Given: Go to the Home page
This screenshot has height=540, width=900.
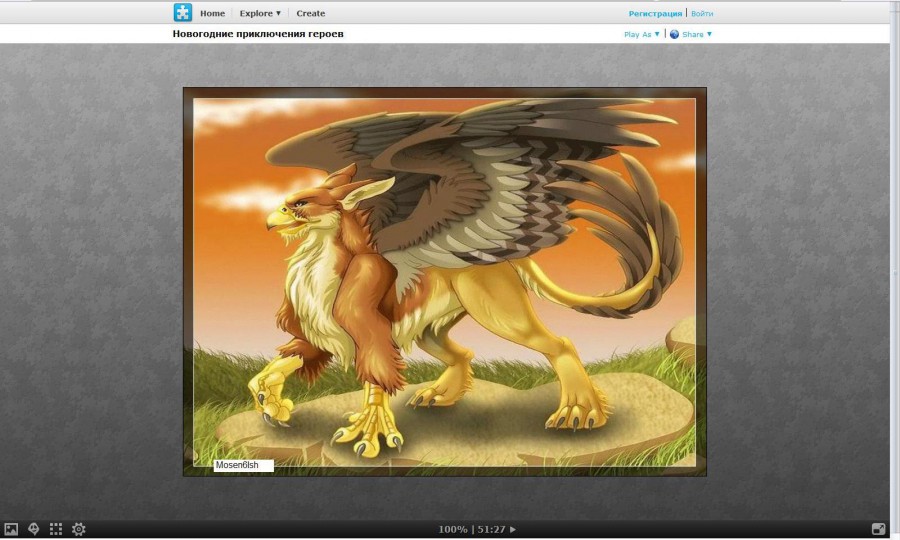Looking at the screenshot, I should pyautogui.click(x=212, y=13).
